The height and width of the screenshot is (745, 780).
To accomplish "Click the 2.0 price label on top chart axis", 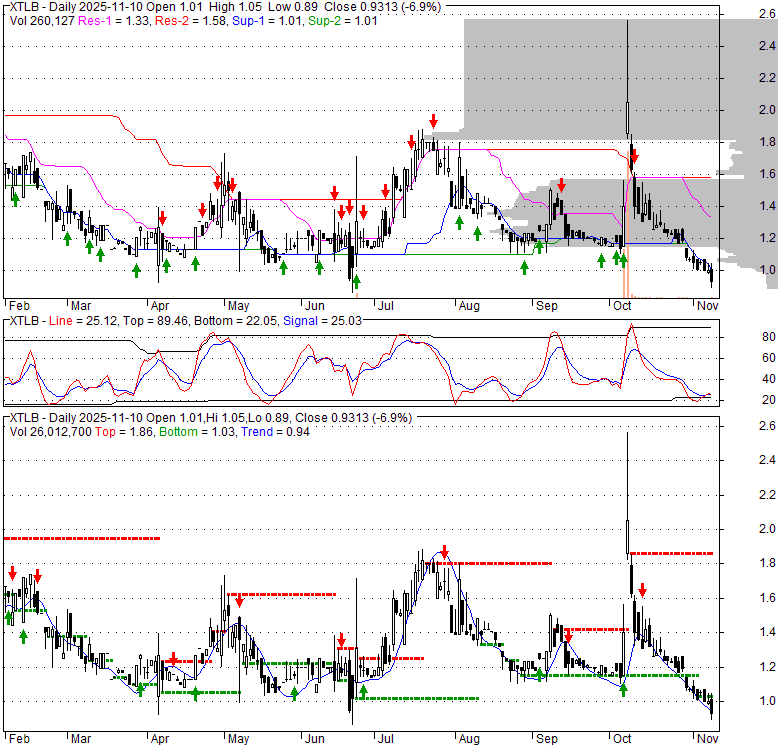I will 767,110.
